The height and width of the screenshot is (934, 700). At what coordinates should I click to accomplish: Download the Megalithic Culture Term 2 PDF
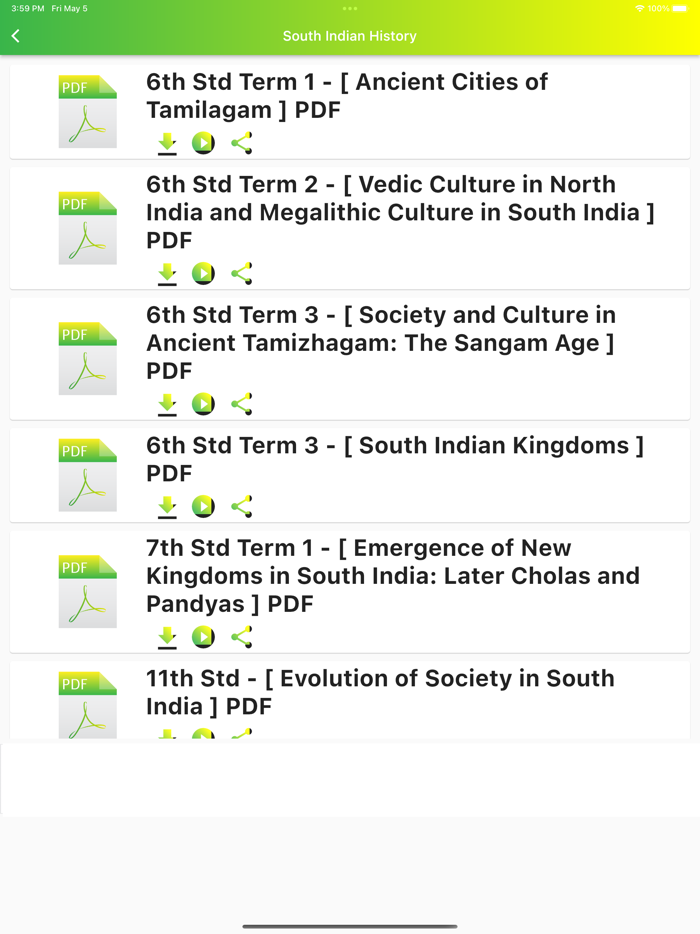coord(167,273)
